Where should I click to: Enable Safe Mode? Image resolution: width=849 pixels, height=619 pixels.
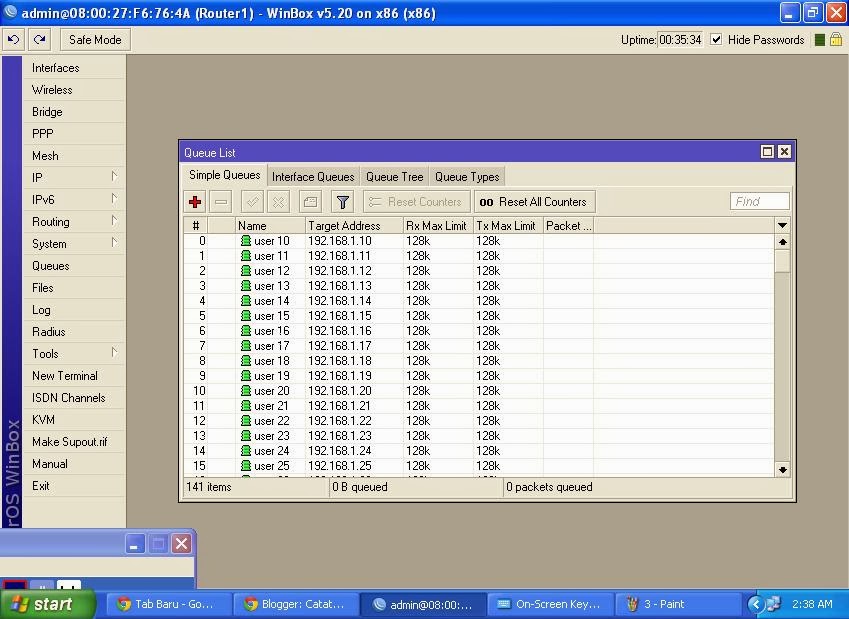pos(94,39)
